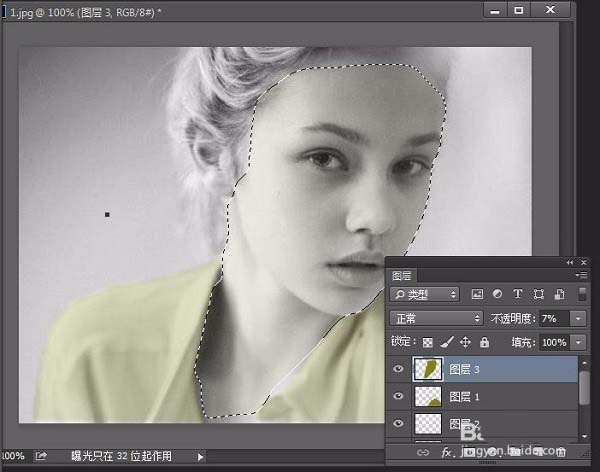Click the delete layer trash icon
Image resolution: width=600 pixels, height=472 pixels.
[x=561, y=453]
